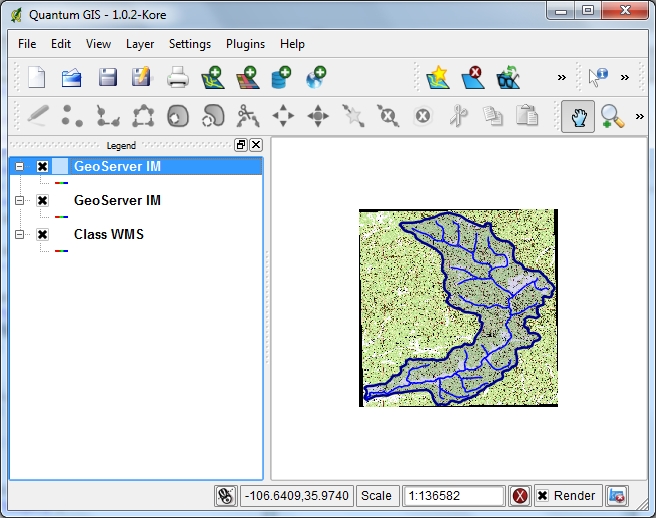Stop map rendering with red X button
Screen dimensions: 656x518
pyautogui.click(x=520, y=496)
